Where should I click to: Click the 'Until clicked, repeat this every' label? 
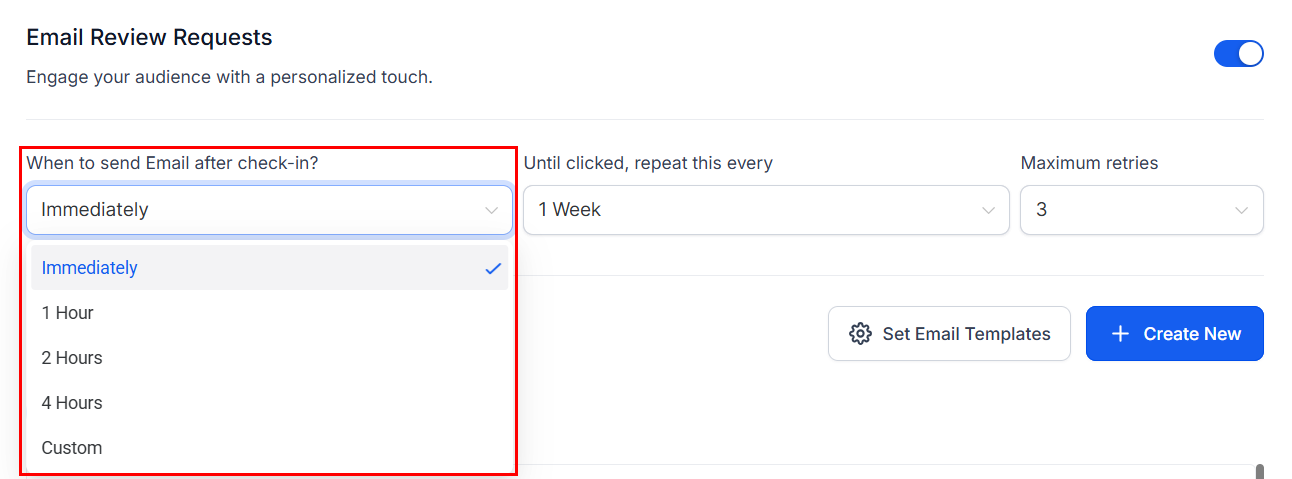(648, 163)
